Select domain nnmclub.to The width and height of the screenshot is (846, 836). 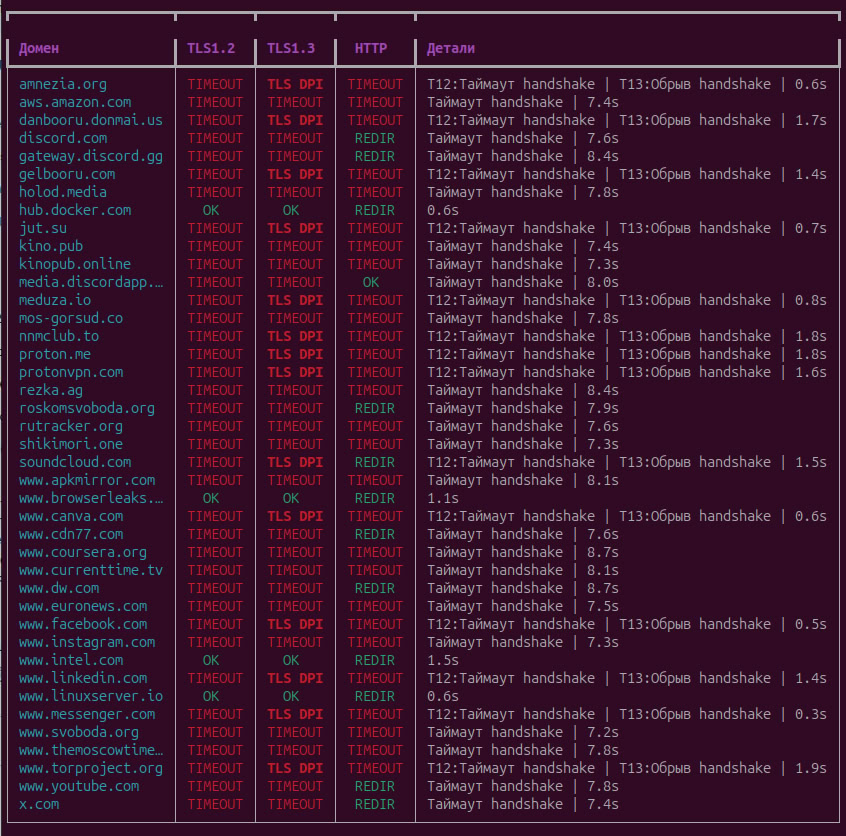[x=59, y=336]
